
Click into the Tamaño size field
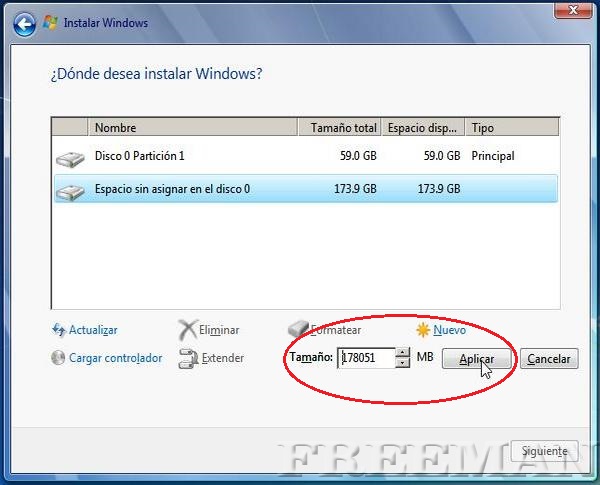[x=366, y=358]
